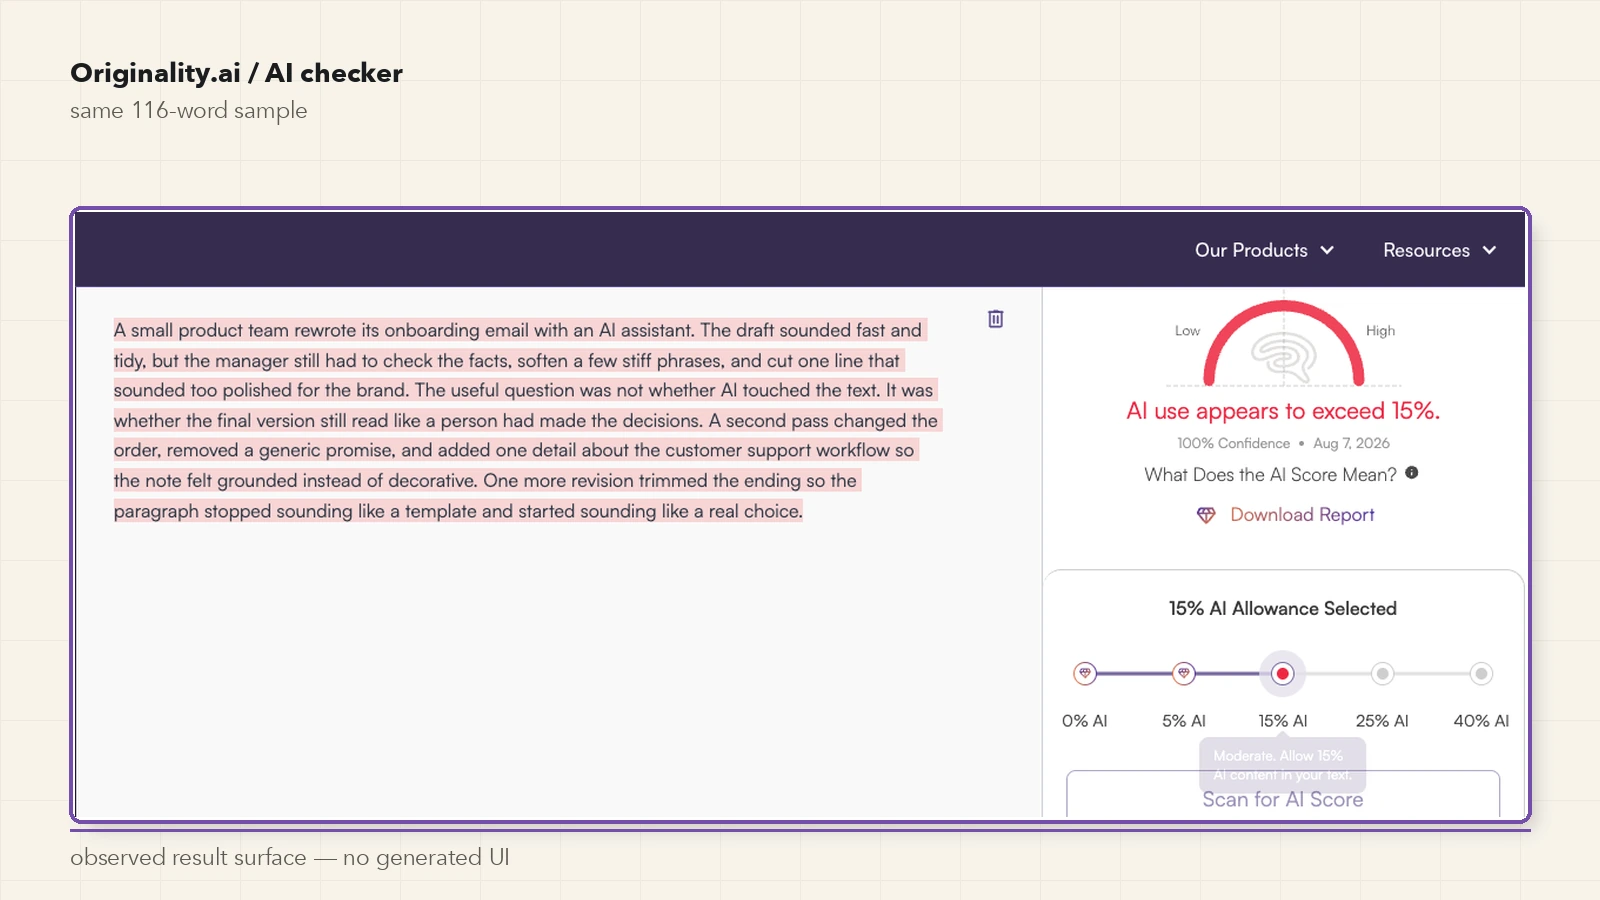
Task: Expand the chevron next to Our Products
Action: (x=1327, y=250)
